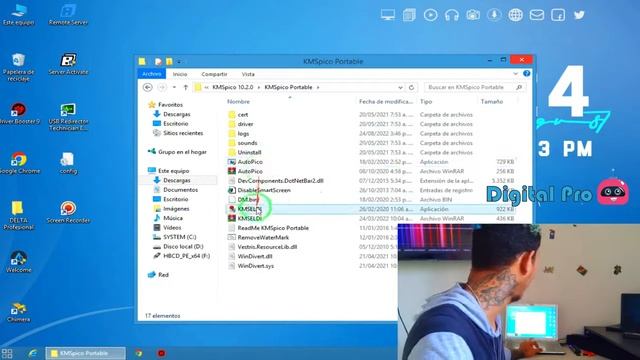640x360 pixels.
Task: Open the Compartir ribbon tab
Action: pos(214,74)
